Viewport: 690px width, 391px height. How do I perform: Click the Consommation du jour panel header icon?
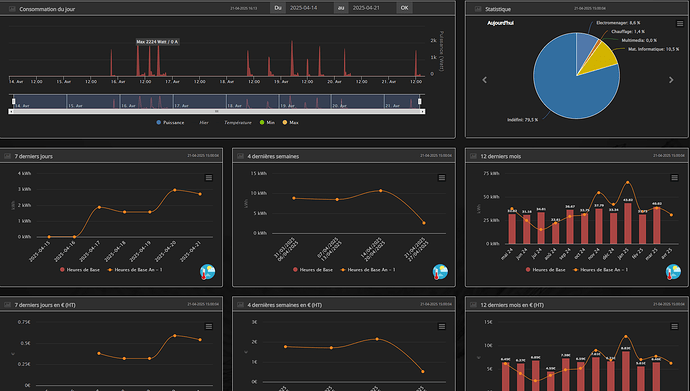(12, 9)
